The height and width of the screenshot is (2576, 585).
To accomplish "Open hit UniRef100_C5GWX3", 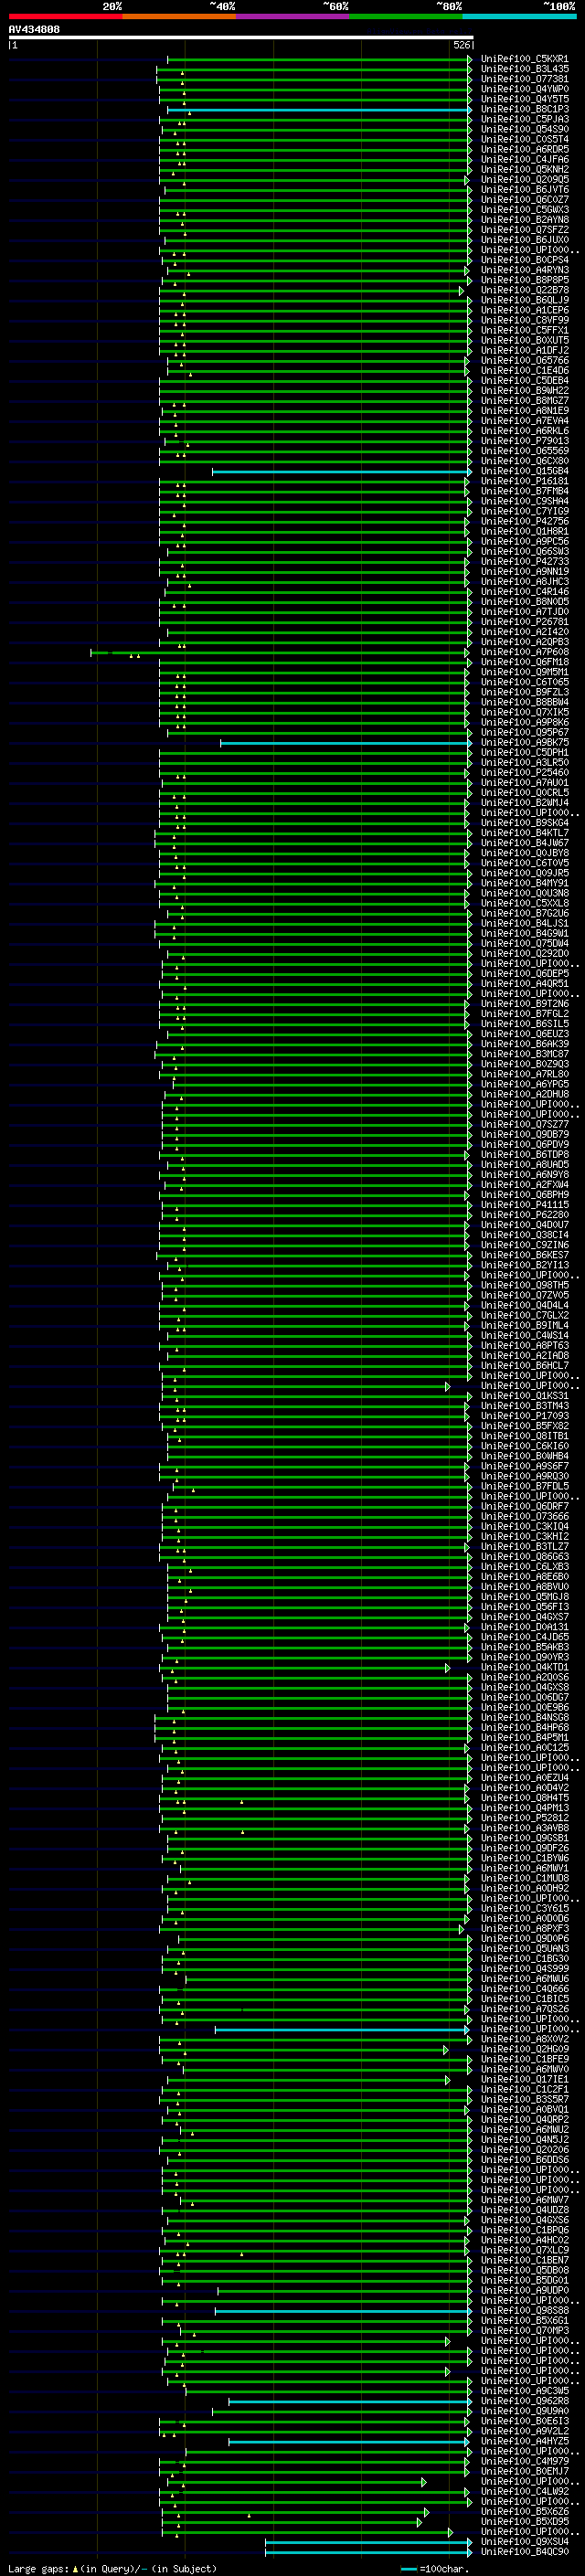I will (525, 210).
